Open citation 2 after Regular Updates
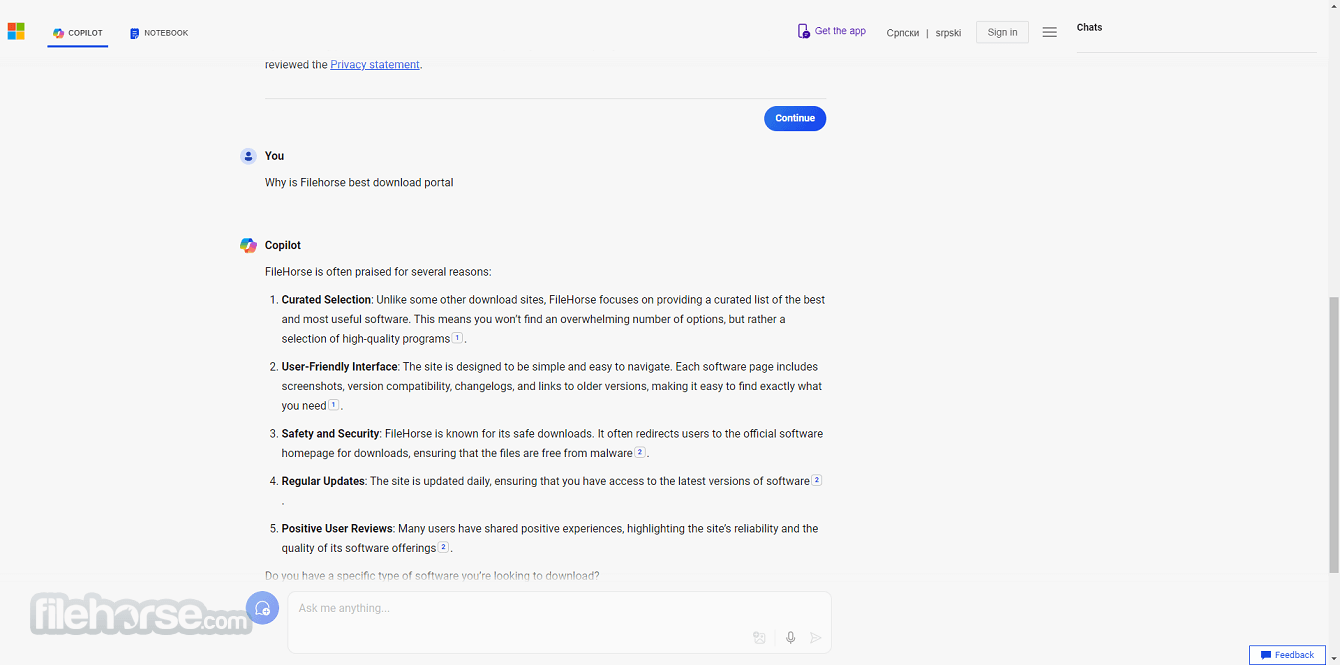The height and width of the screenshot is (665, 1340). [x=816, y=480]
